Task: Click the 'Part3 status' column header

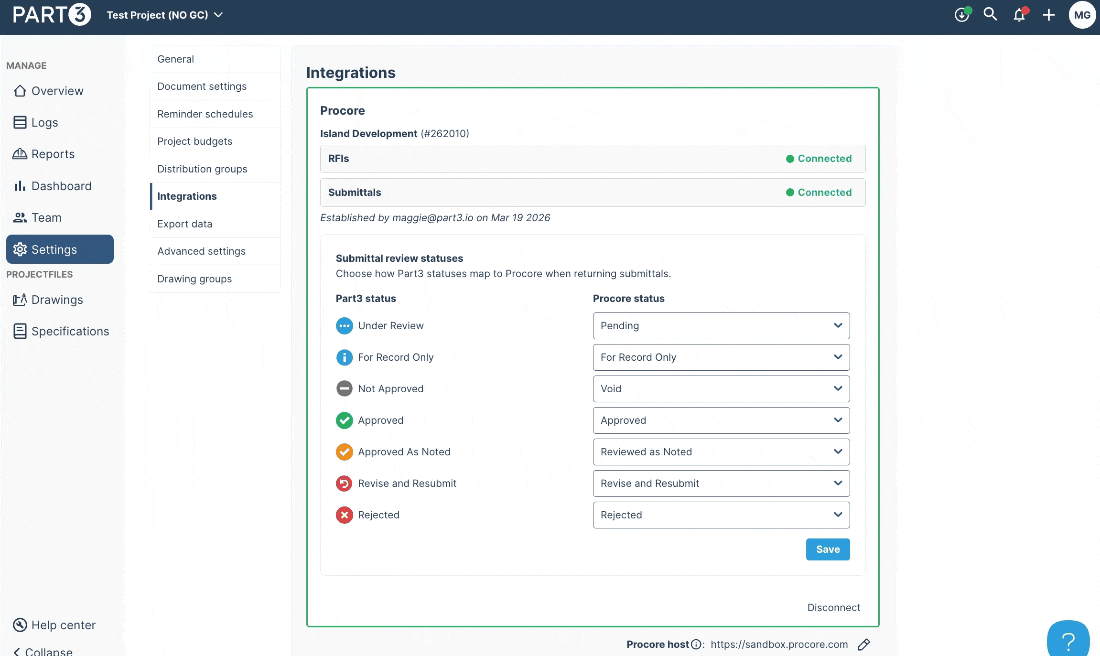Action: 365,298
